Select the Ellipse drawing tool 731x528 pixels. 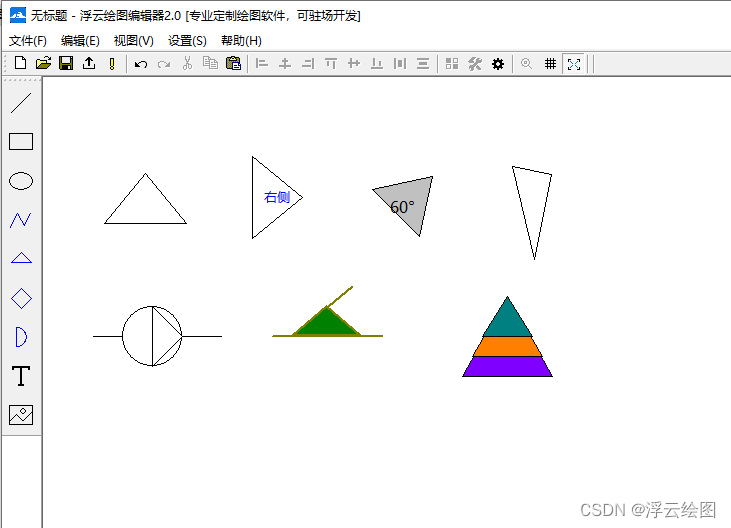coord(21,181)
